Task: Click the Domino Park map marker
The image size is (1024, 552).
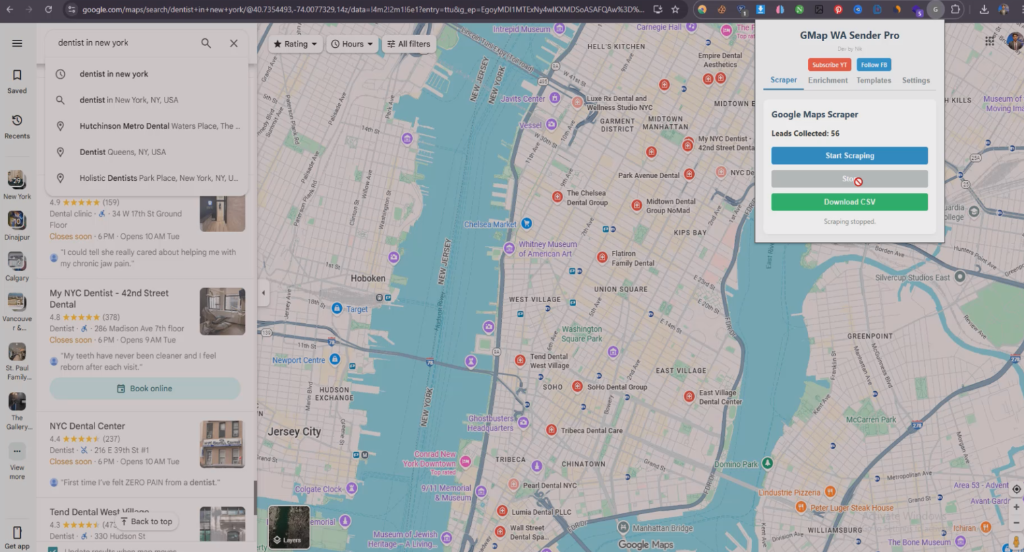Action: 768,463
